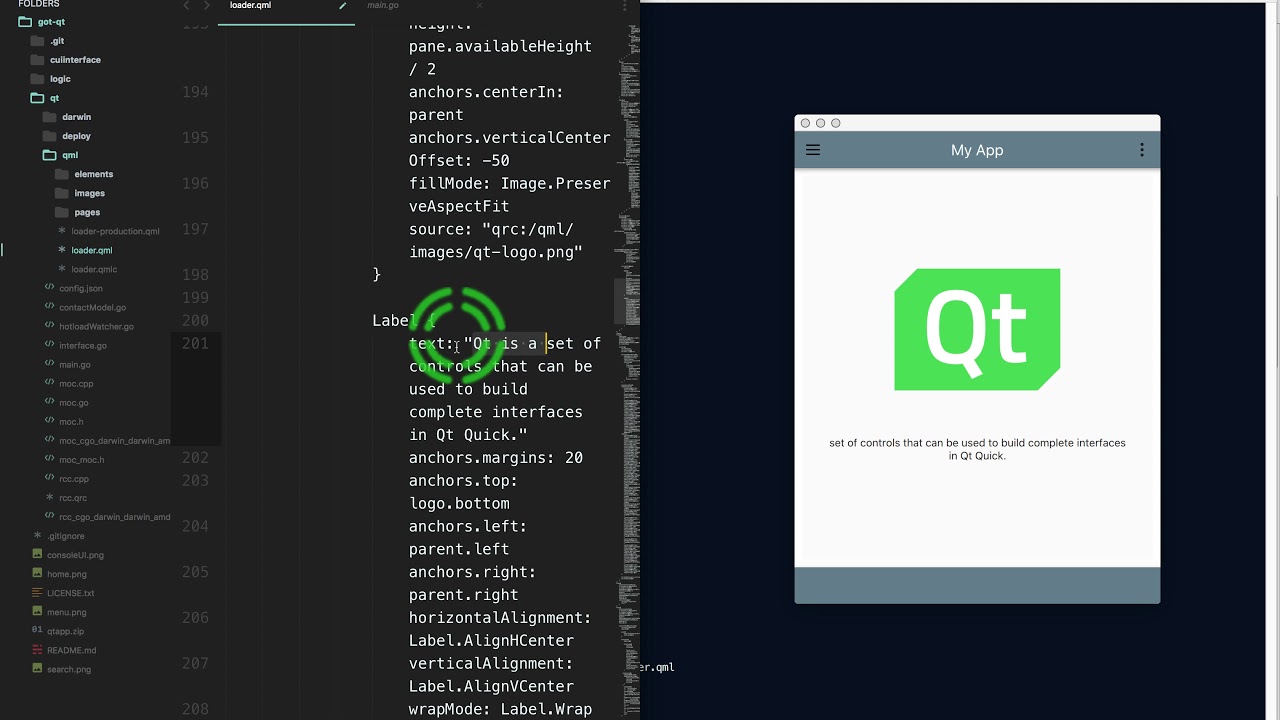
Task: Click the image icon beside home.png
Action: [x=37, y=573]
